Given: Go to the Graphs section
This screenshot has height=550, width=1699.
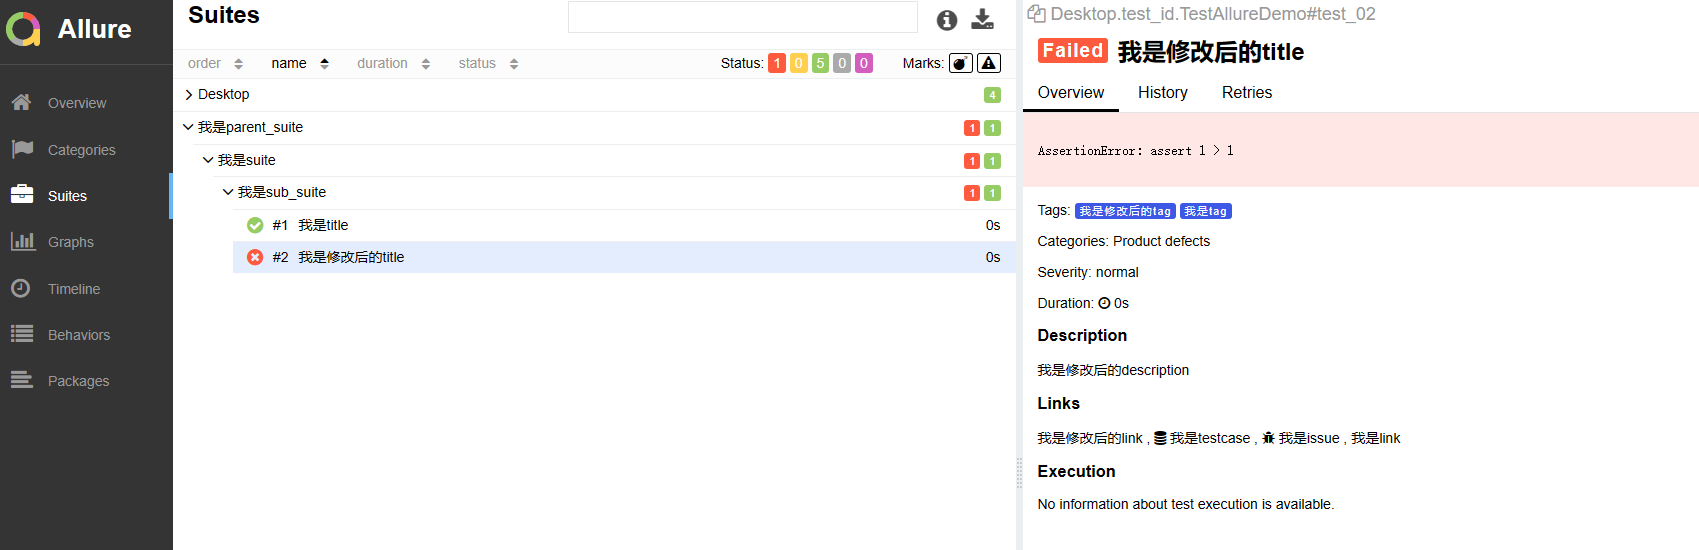Looking at the screenshot, I should (70, 242).
